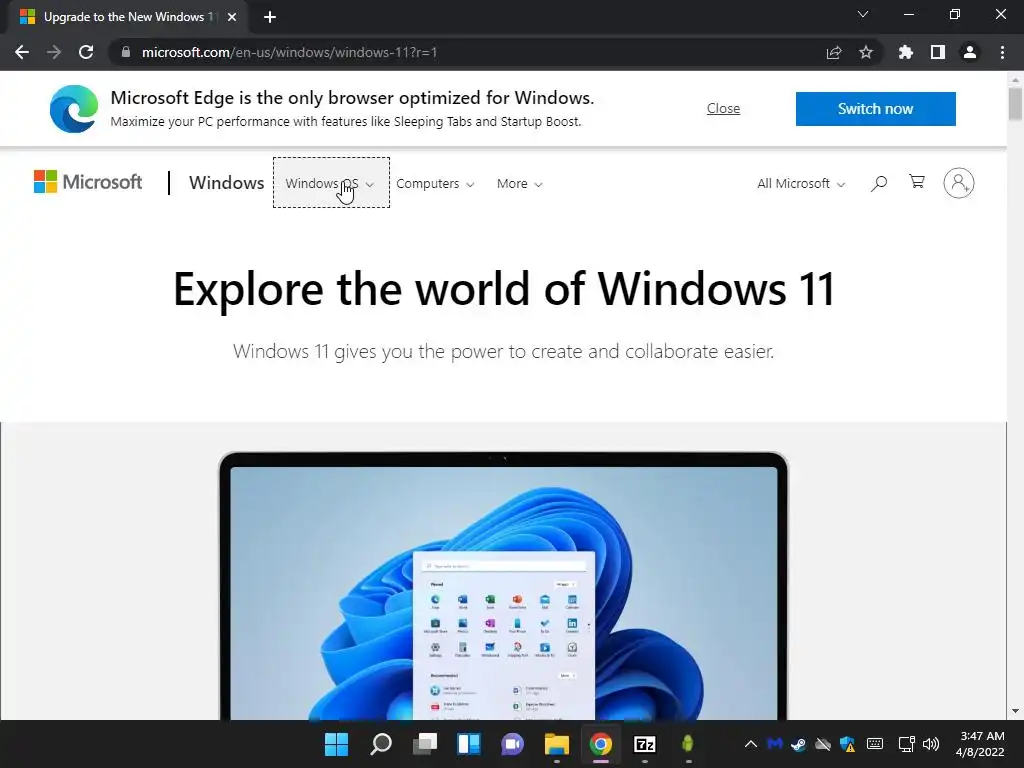Click the URL address bar

470,52
